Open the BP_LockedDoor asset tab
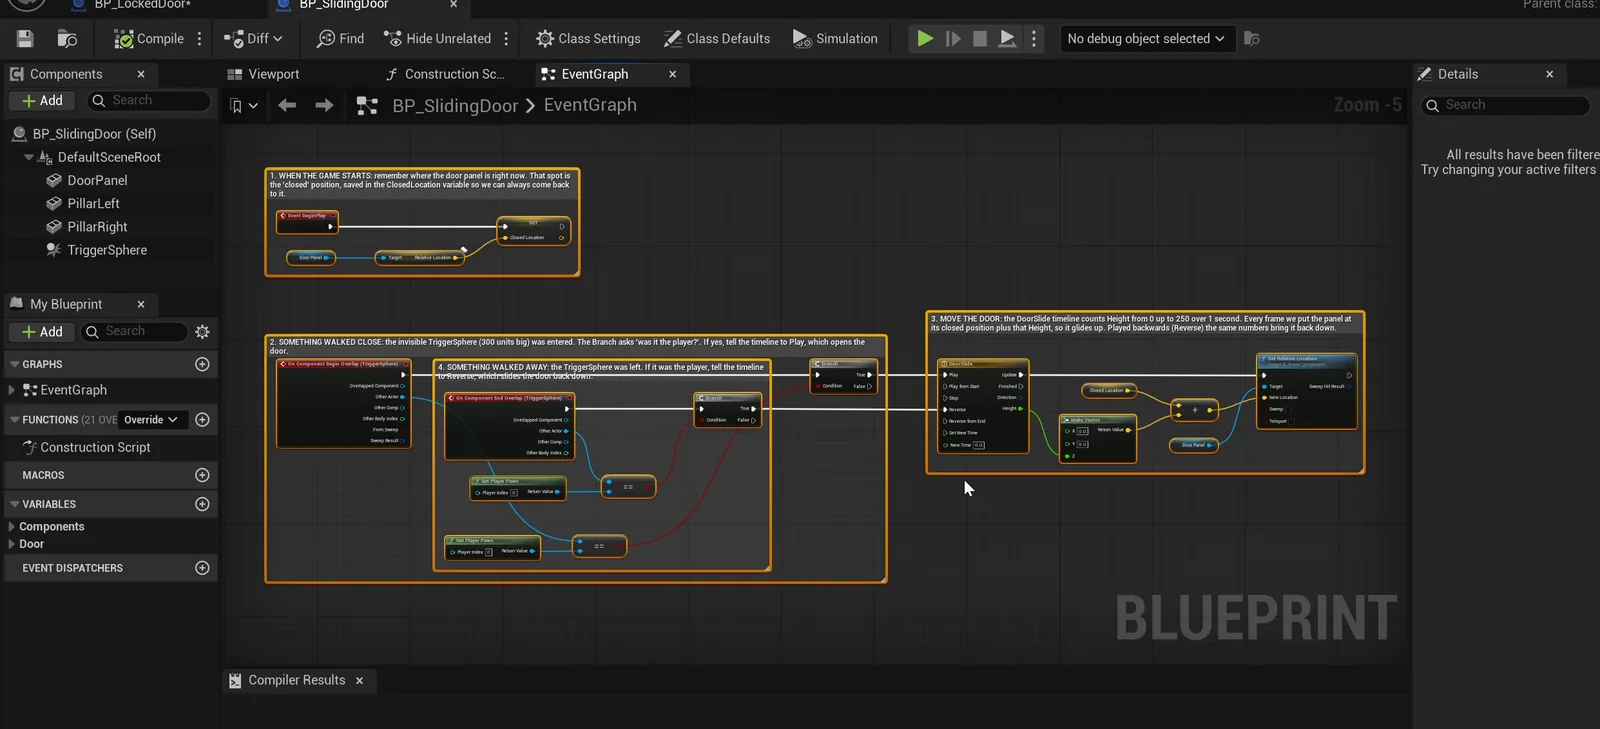Viewport: 1600px width, 729px height. (142, 5)
